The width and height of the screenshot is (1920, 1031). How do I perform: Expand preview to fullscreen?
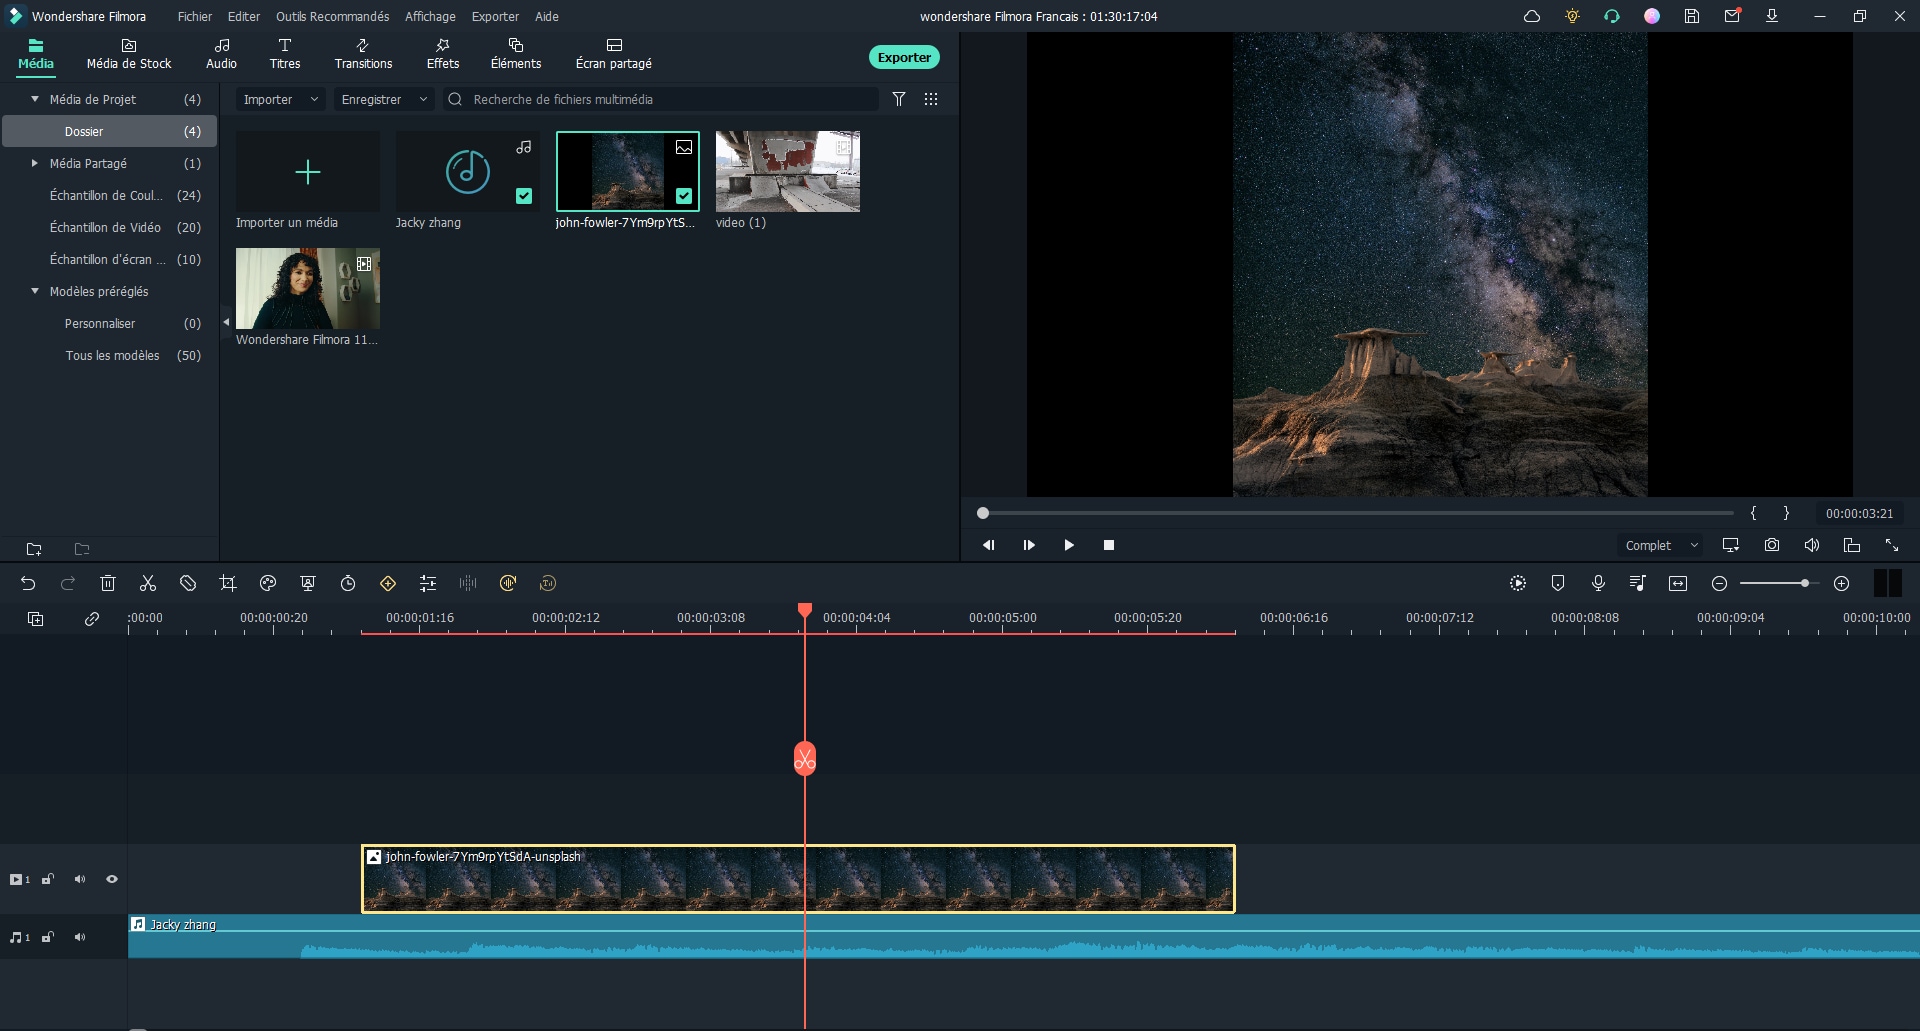[x=1892, y=545]
